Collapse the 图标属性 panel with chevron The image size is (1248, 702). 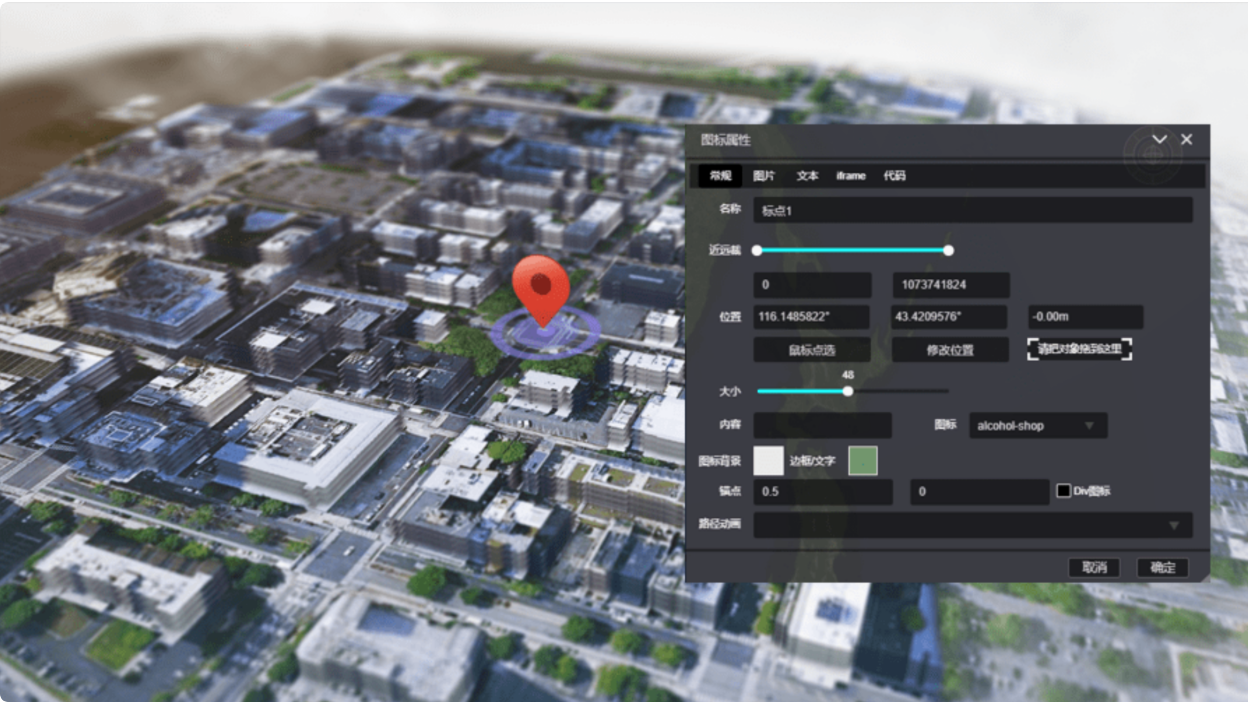pyautogui.click(x=1159, y=140)
